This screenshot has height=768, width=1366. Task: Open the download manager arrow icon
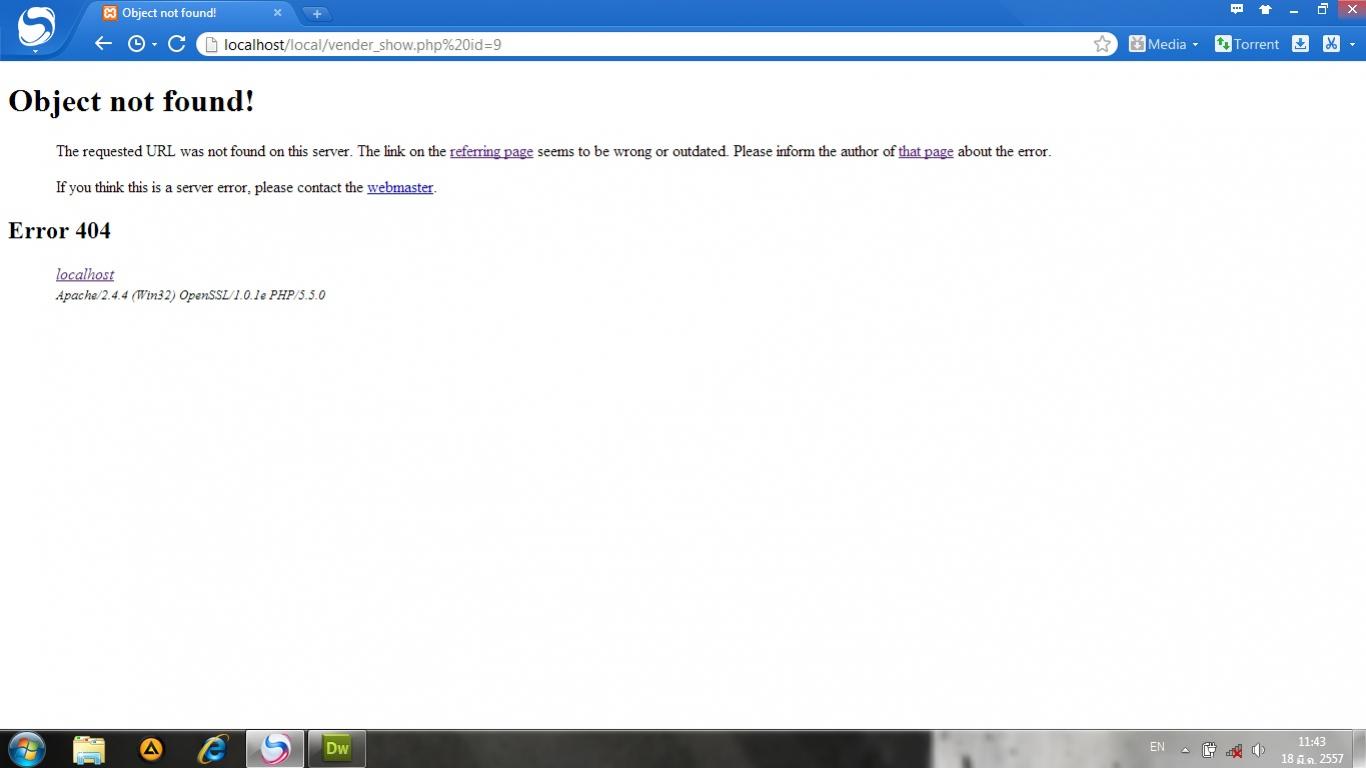[1300, 44]
